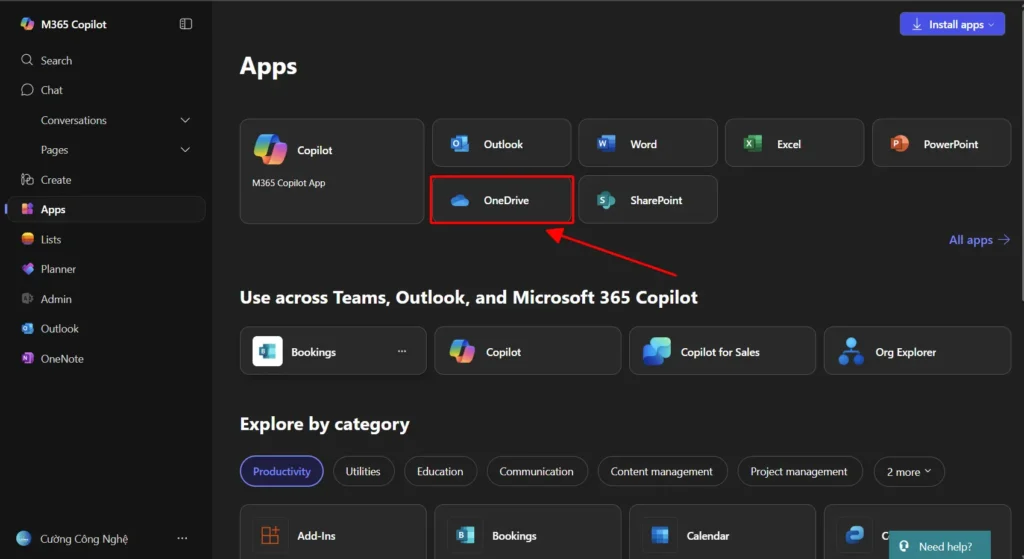This screenshot has height=559, width=1024.
Task: Launch the OneDrive app tile
Action: [x=502, y=200]
